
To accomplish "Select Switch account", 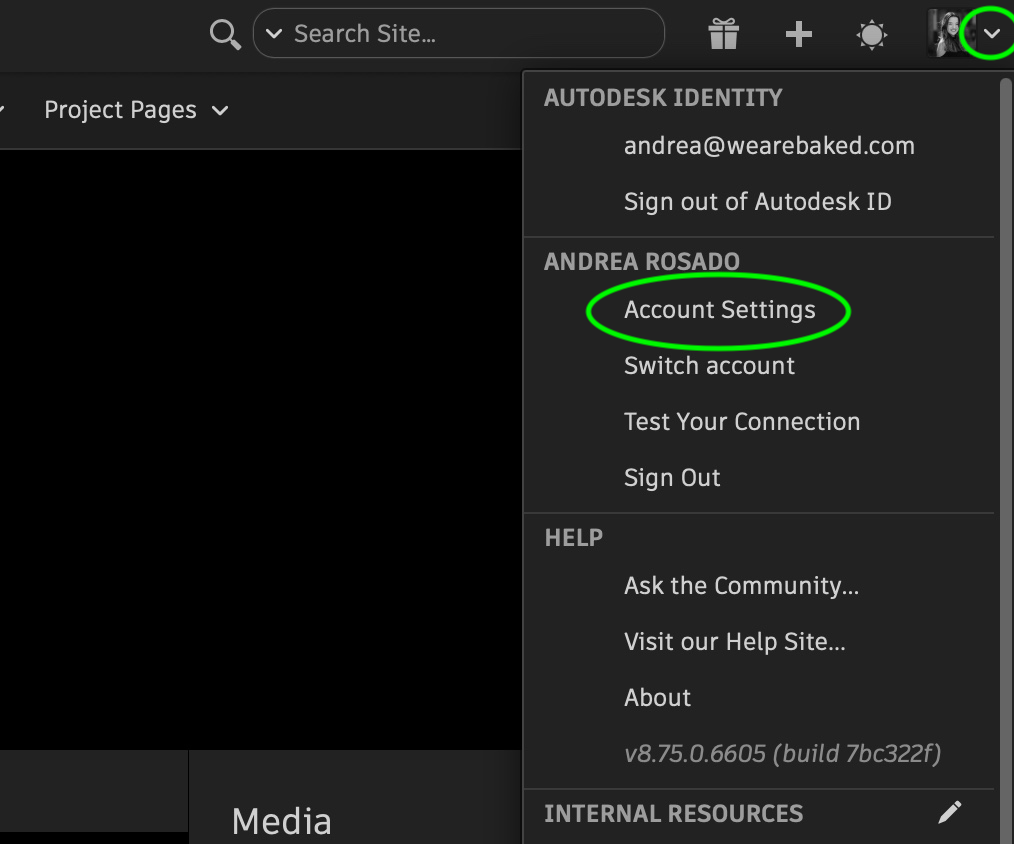I will [x=709, y=366].
